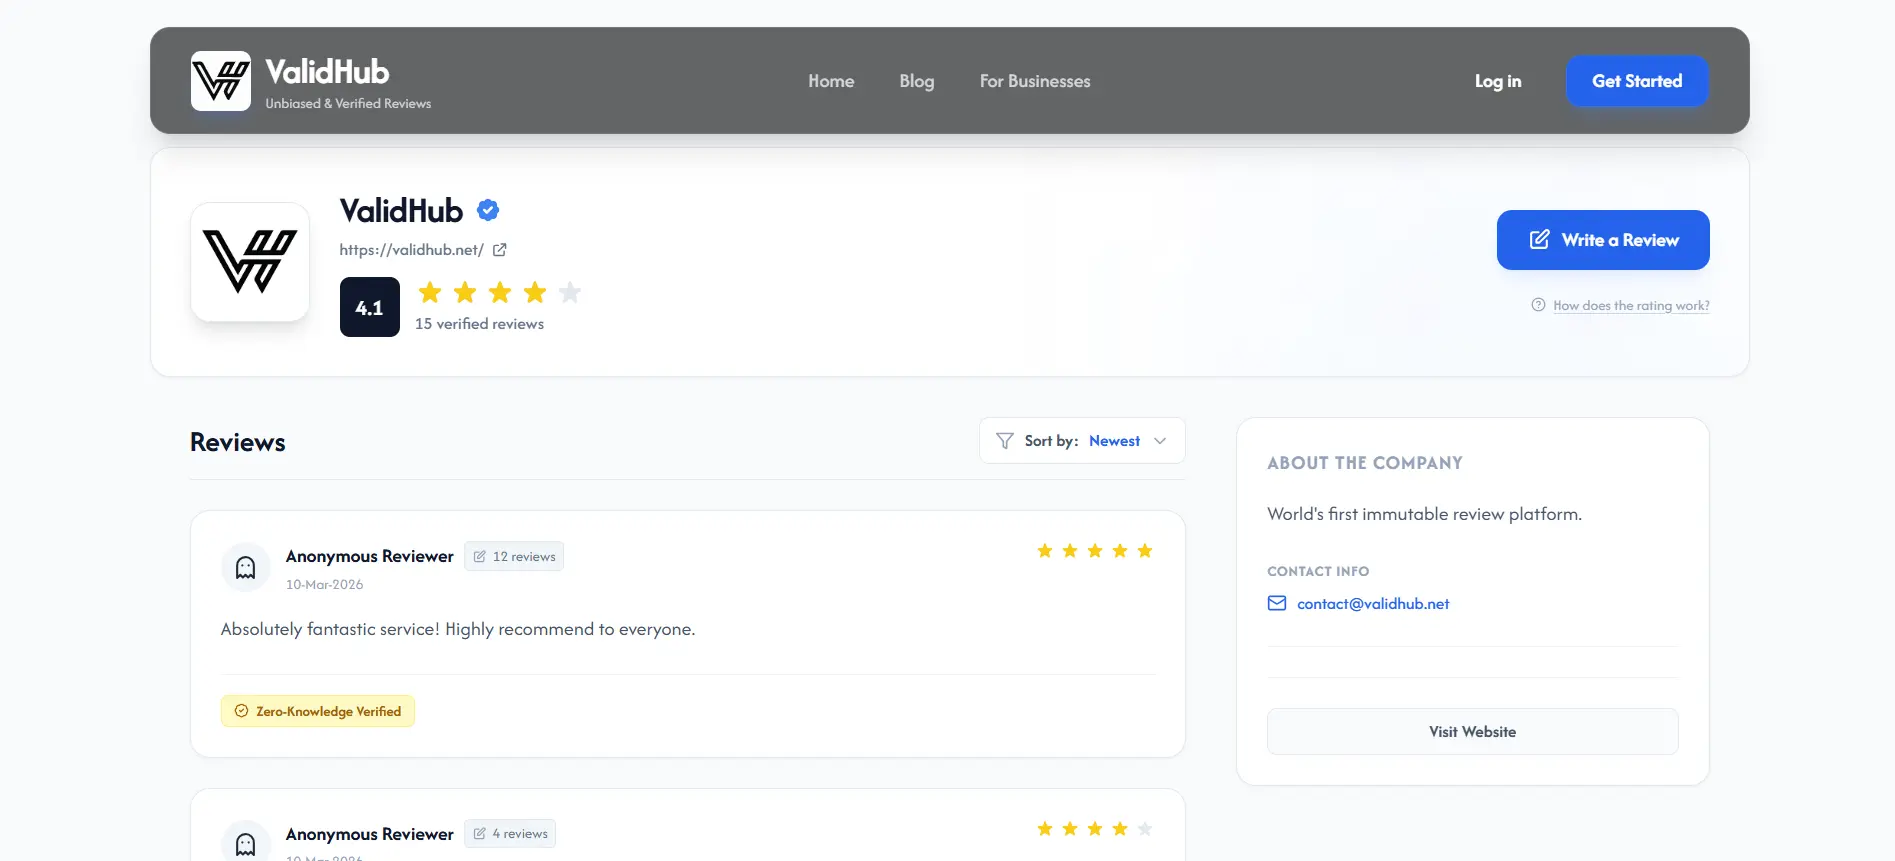Click the Zero-Knowledge Verified badge
Screen dimensions: 1895x861
pos(318,711)
